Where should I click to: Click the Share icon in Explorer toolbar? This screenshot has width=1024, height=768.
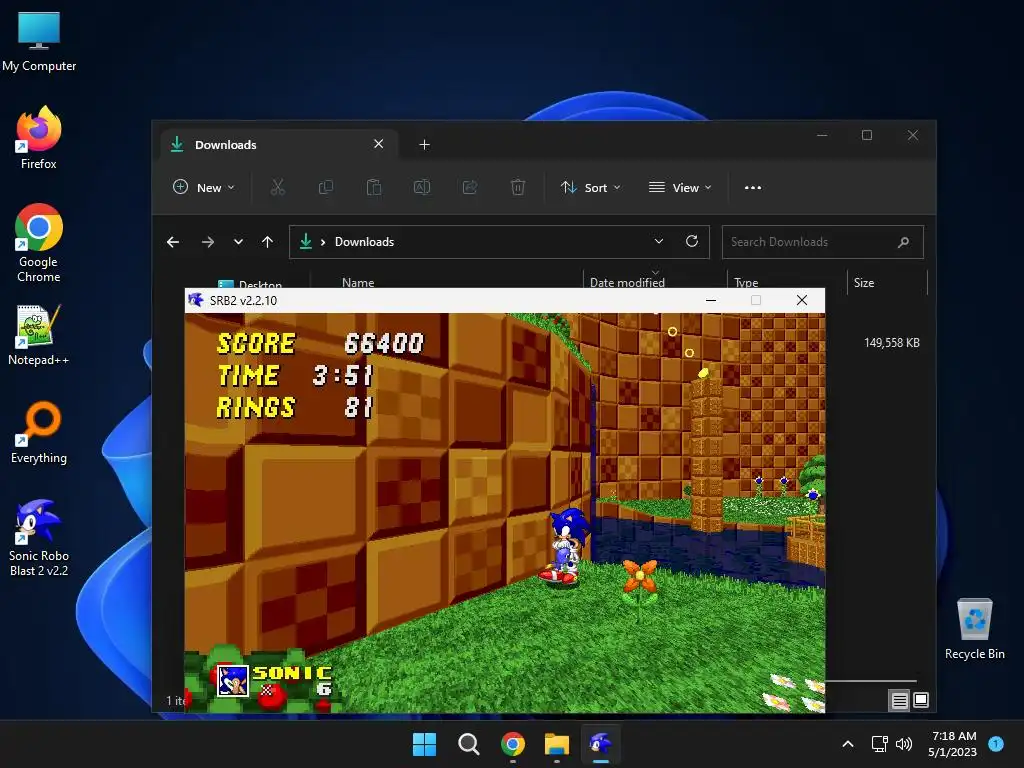click(470, 187)
